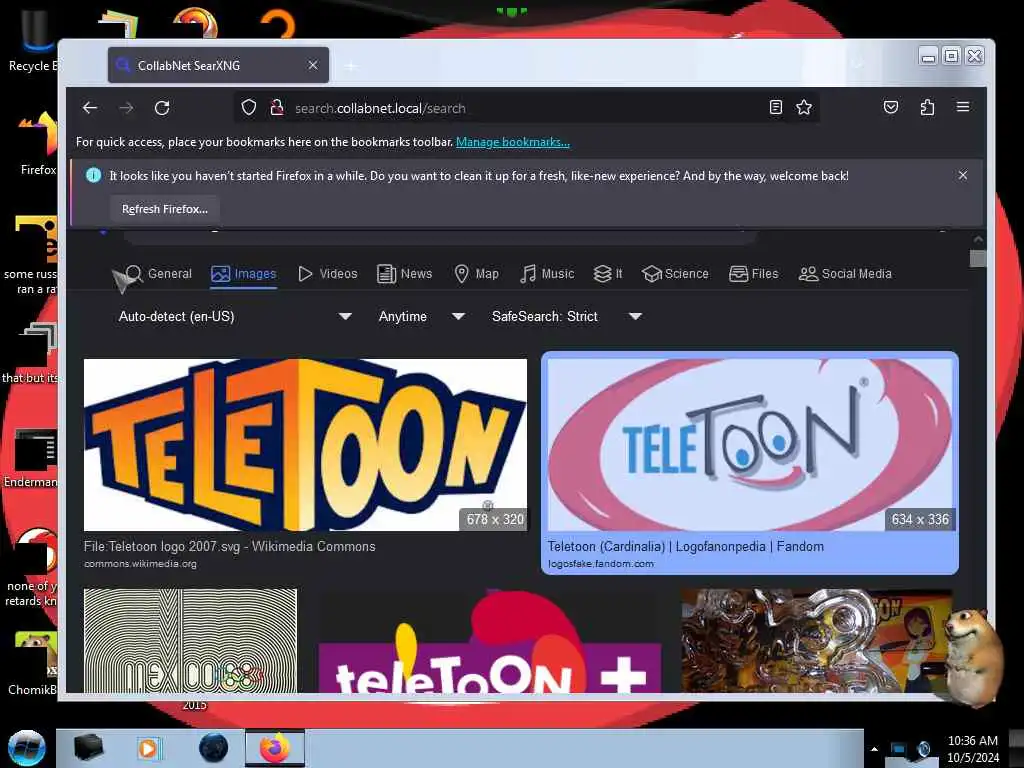This screenshot has width=1024, height=768.
Task: Open the black folder taskbar icon
Action: [88, 748]
